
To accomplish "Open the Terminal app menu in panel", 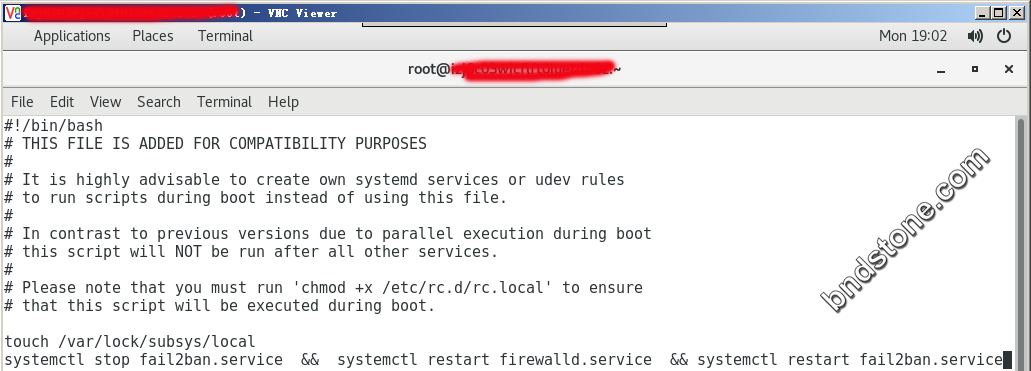I will pyautogui.click(x=226, y=36).
